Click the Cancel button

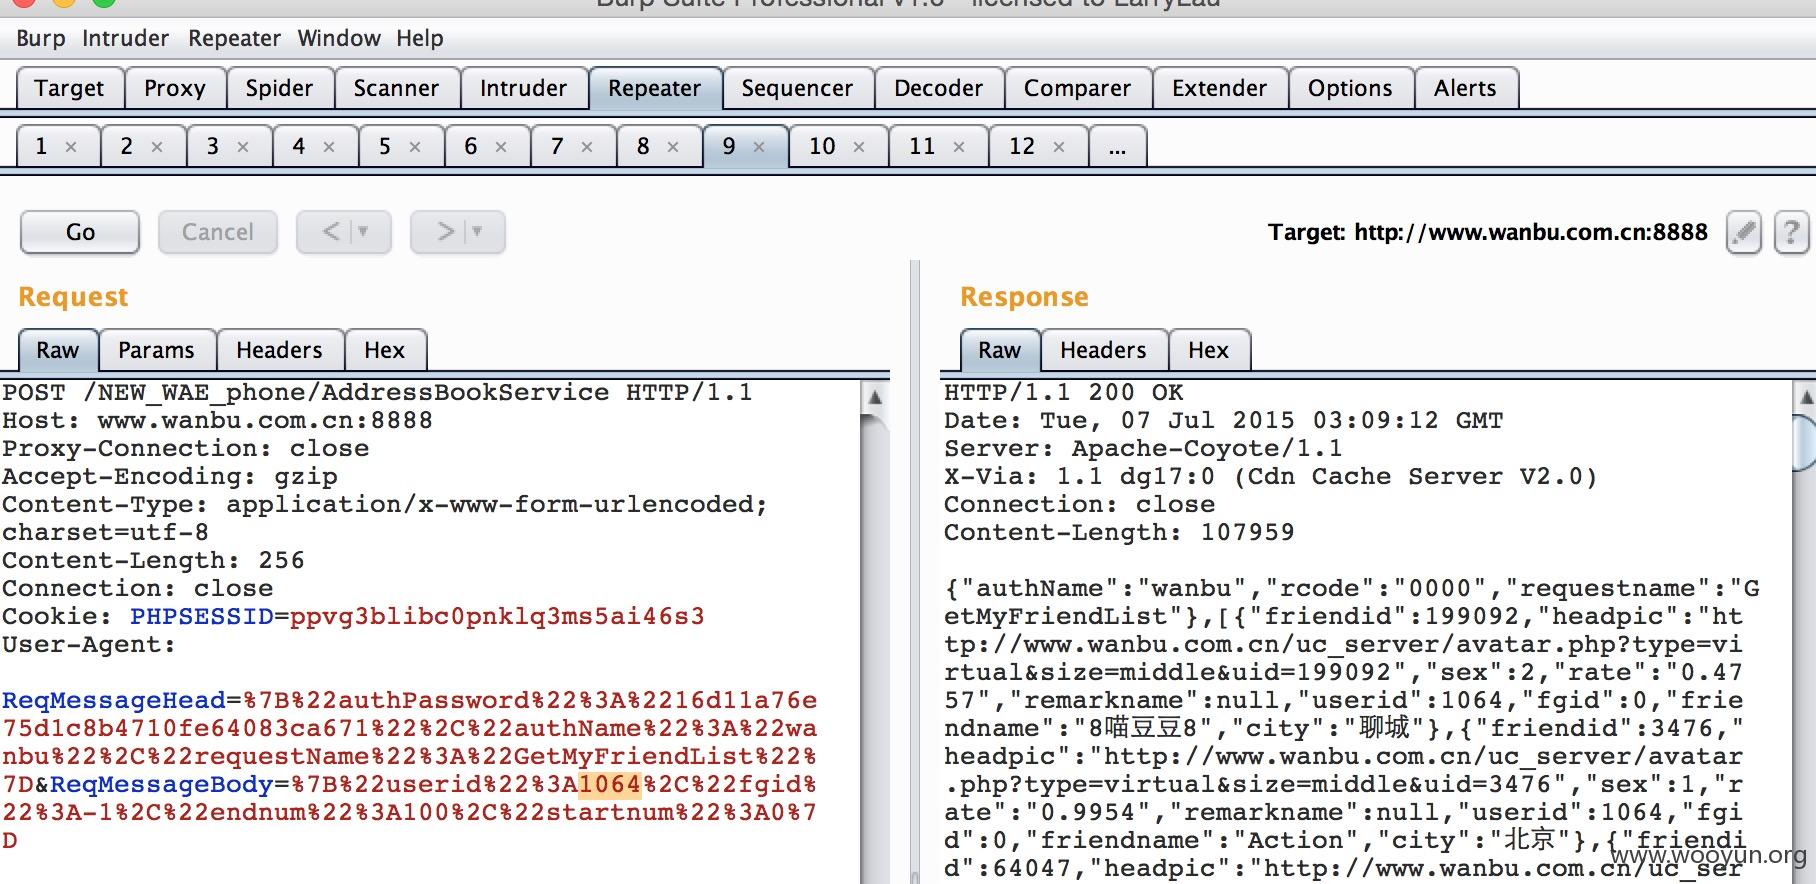(x=217, y=232)
